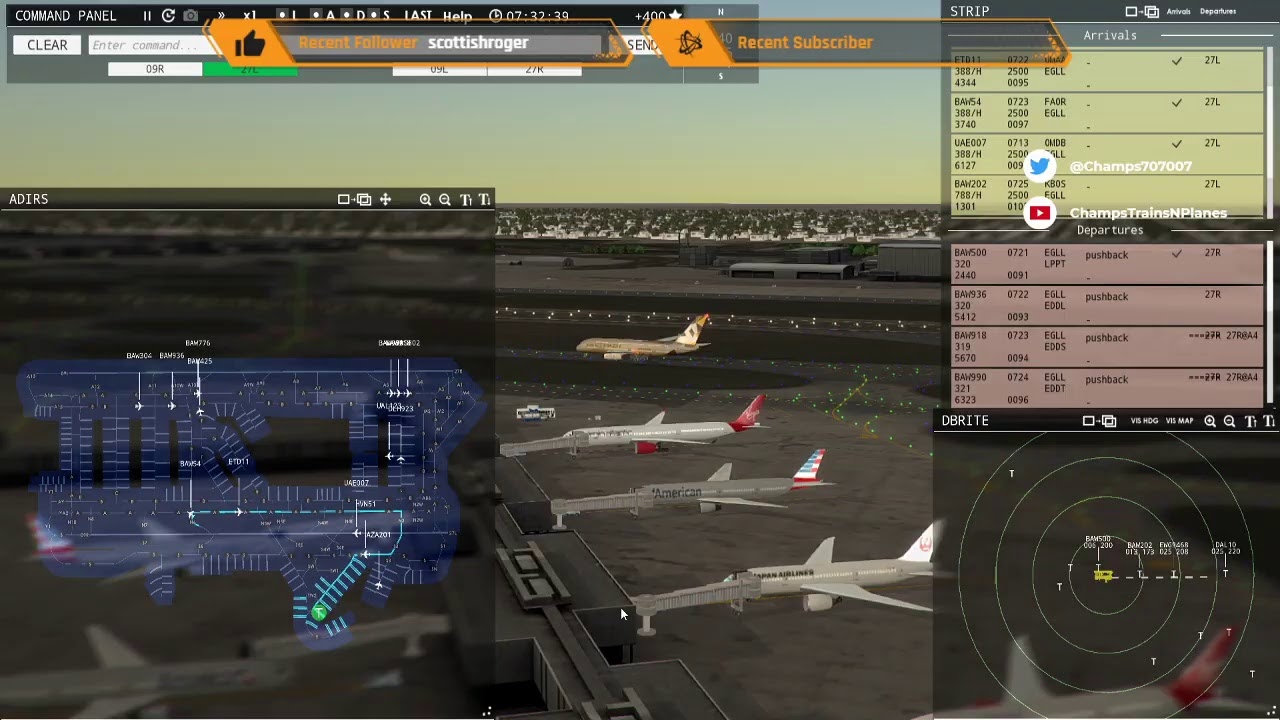Click AZA201 label on ADIRS map
The height and width of the screenshot is (720, 1280).
(x=378, y=535)
